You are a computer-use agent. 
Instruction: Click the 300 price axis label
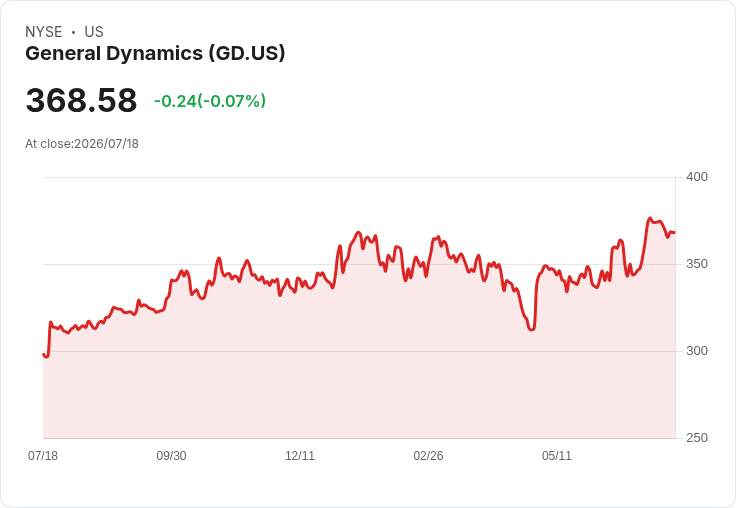(697, 351)
